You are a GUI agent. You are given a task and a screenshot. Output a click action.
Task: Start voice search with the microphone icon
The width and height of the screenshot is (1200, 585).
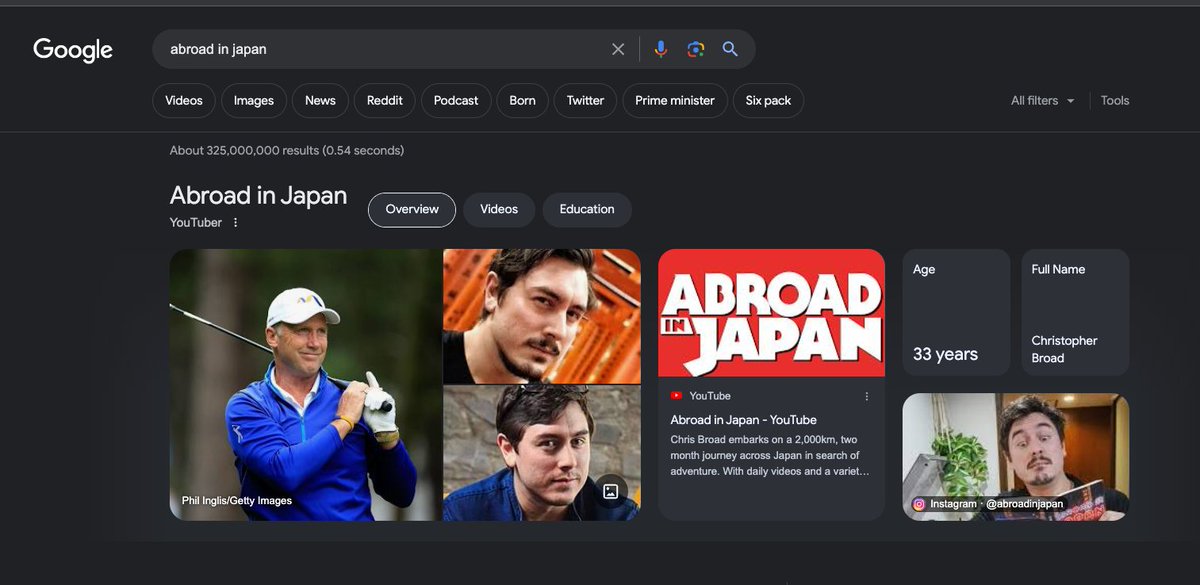660,49
